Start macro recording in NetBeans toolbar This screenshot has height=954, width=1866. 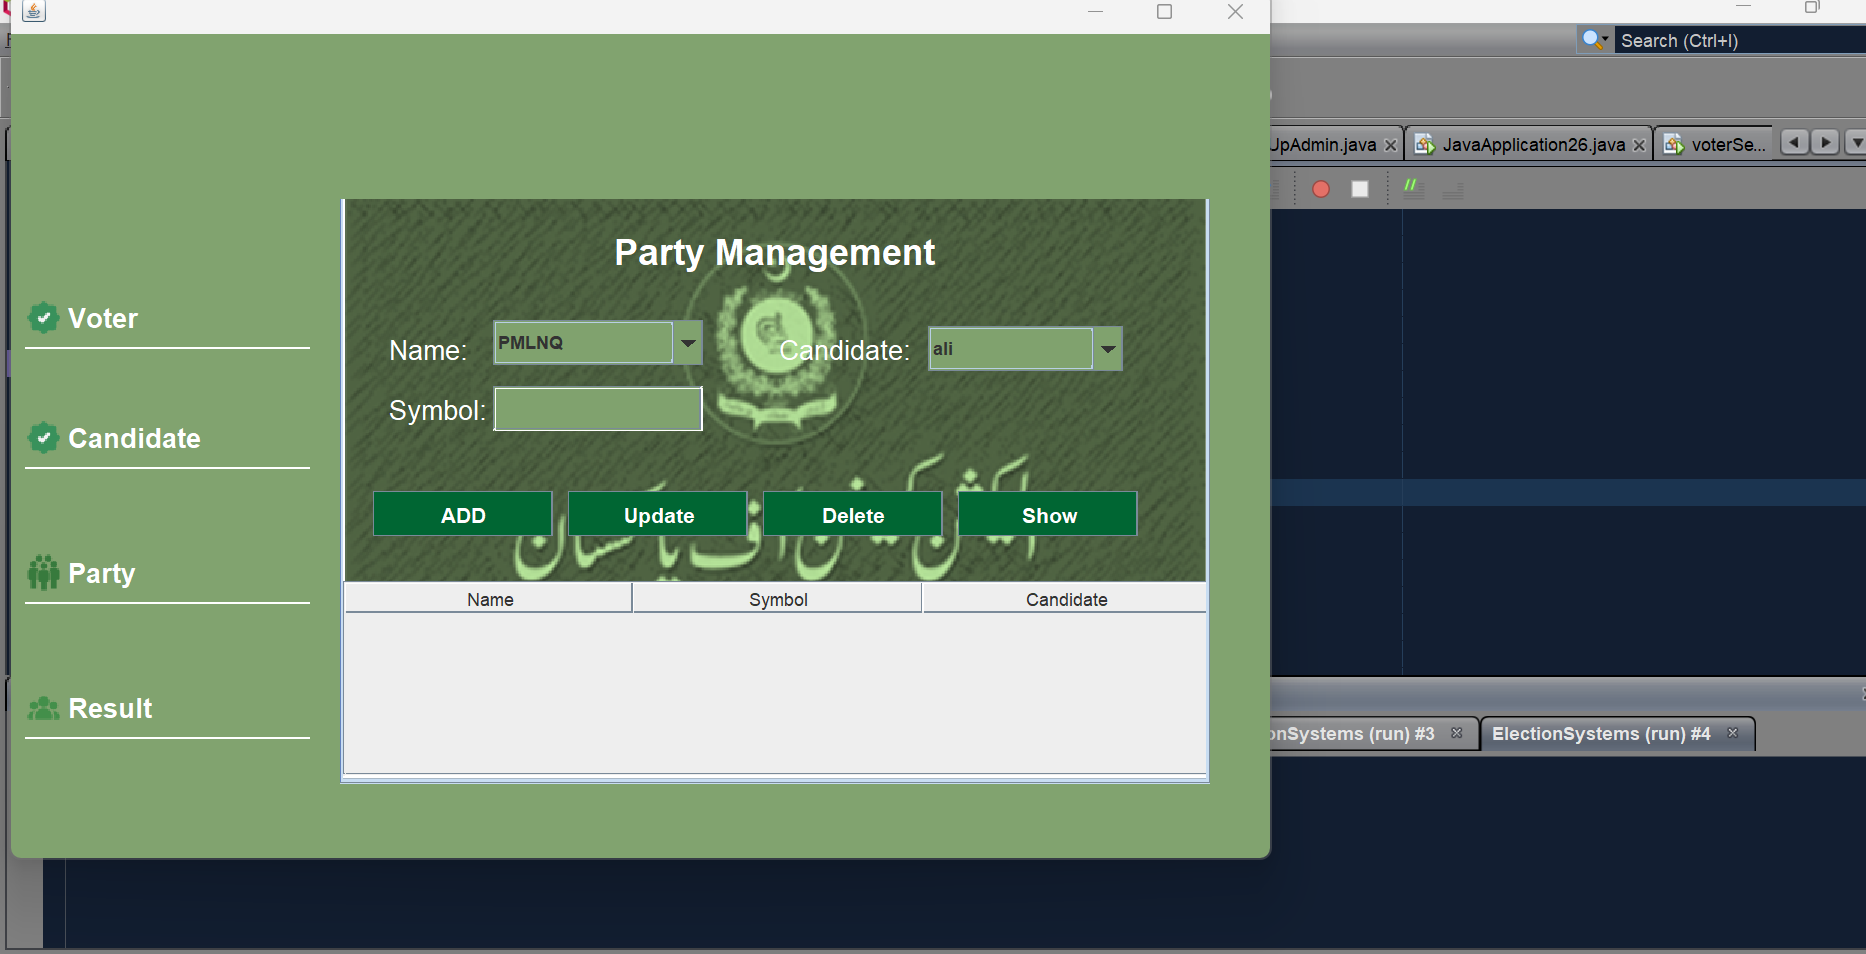1321,189
